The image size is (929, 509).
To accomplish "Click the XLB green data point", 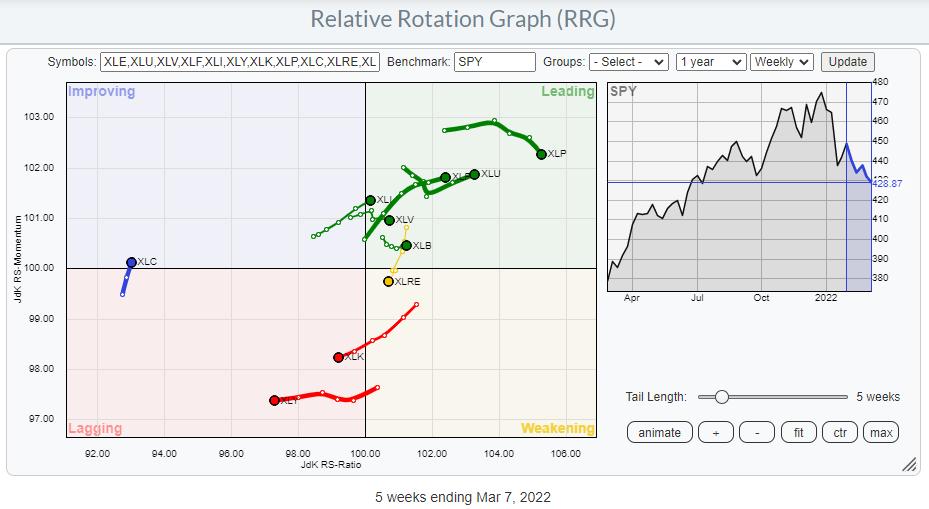I will pyautogui.click(x=406, y=245).
